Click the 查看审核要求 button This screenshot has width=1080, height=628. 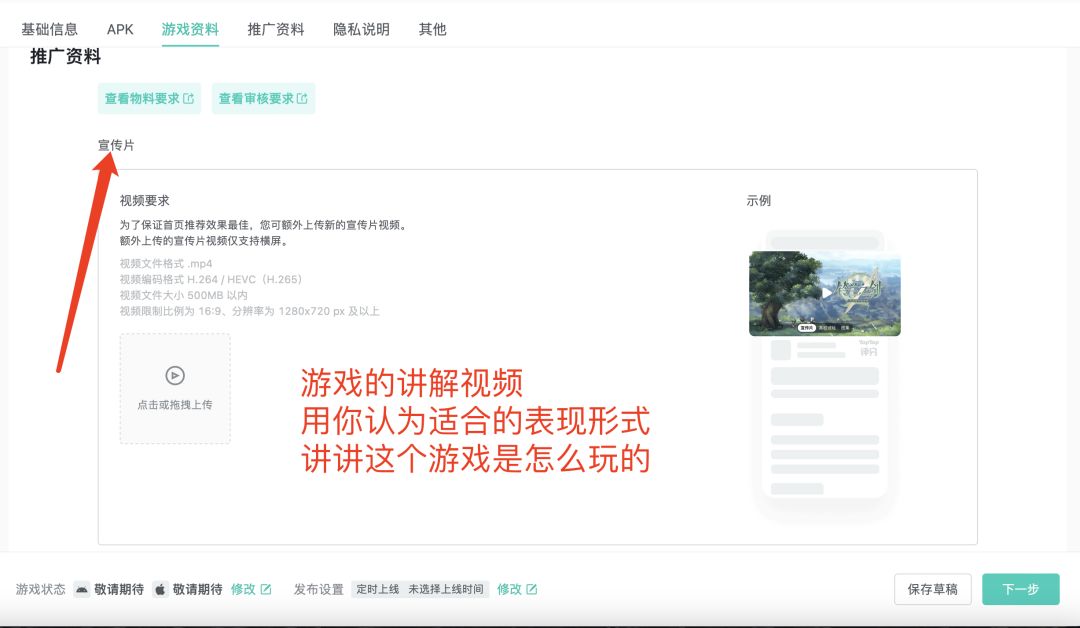tap(263, 98)
